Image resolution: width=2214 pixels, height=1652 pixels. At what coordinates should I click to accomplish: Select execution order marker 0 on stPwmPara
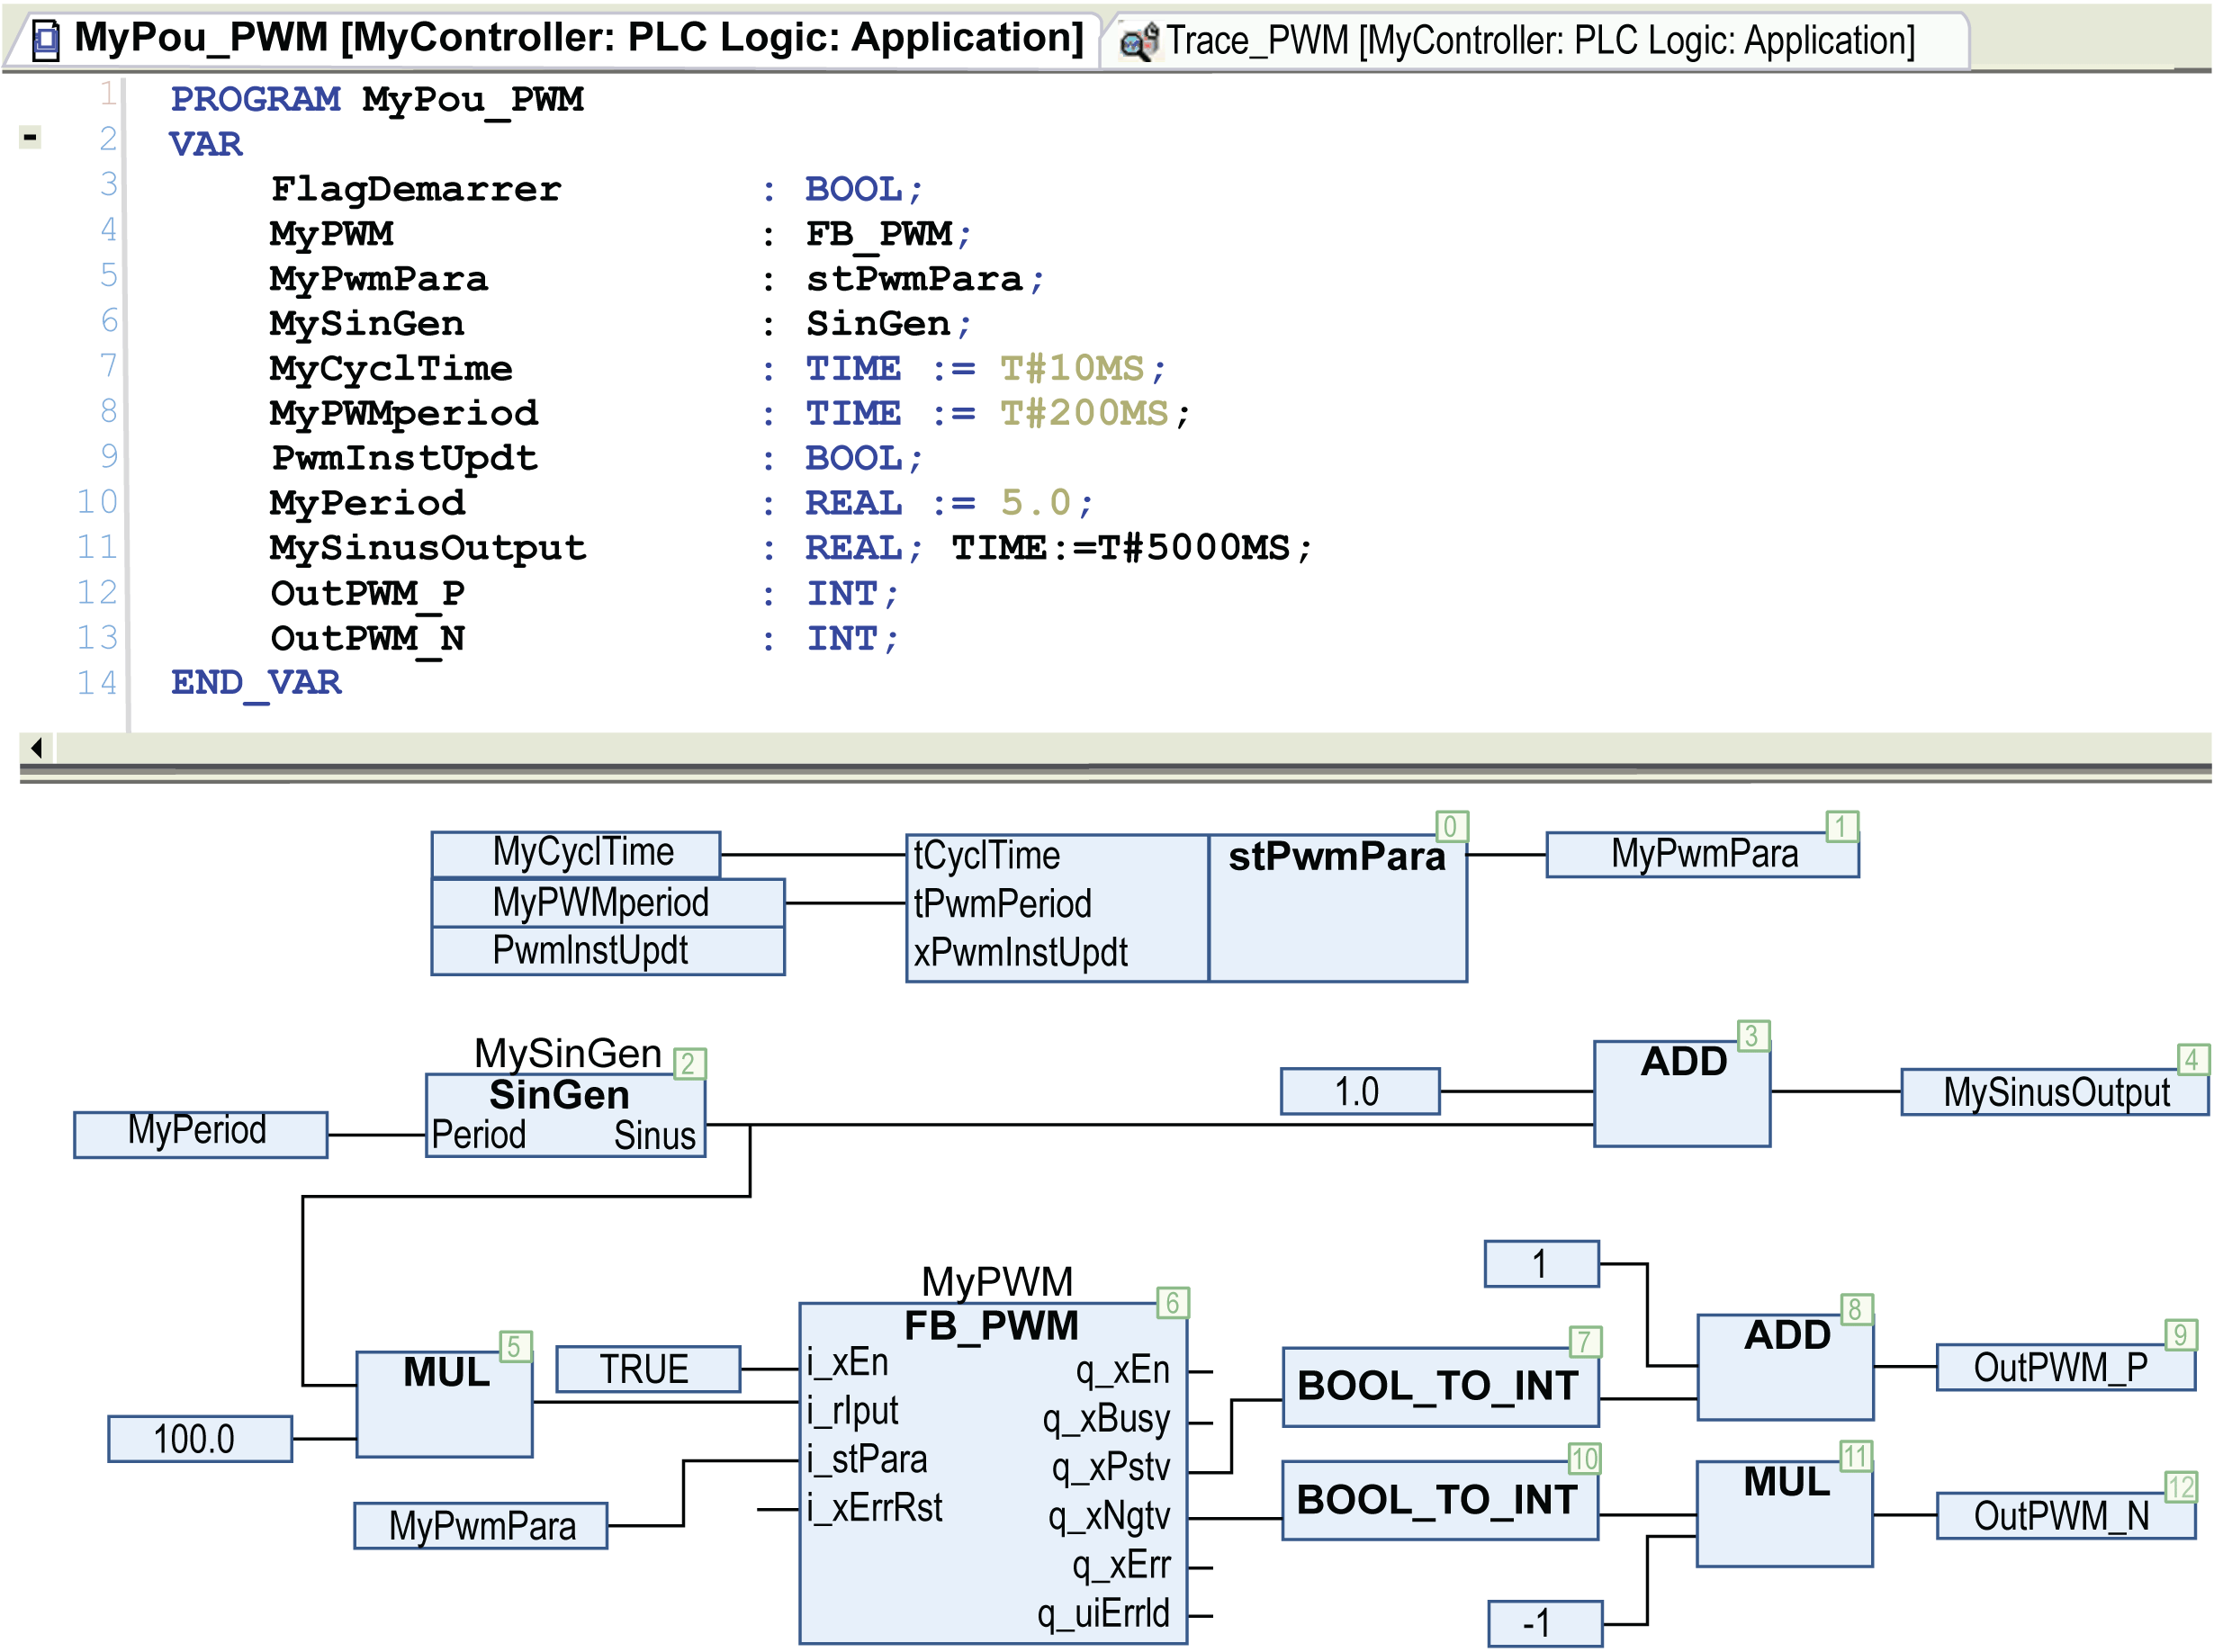1451,826
